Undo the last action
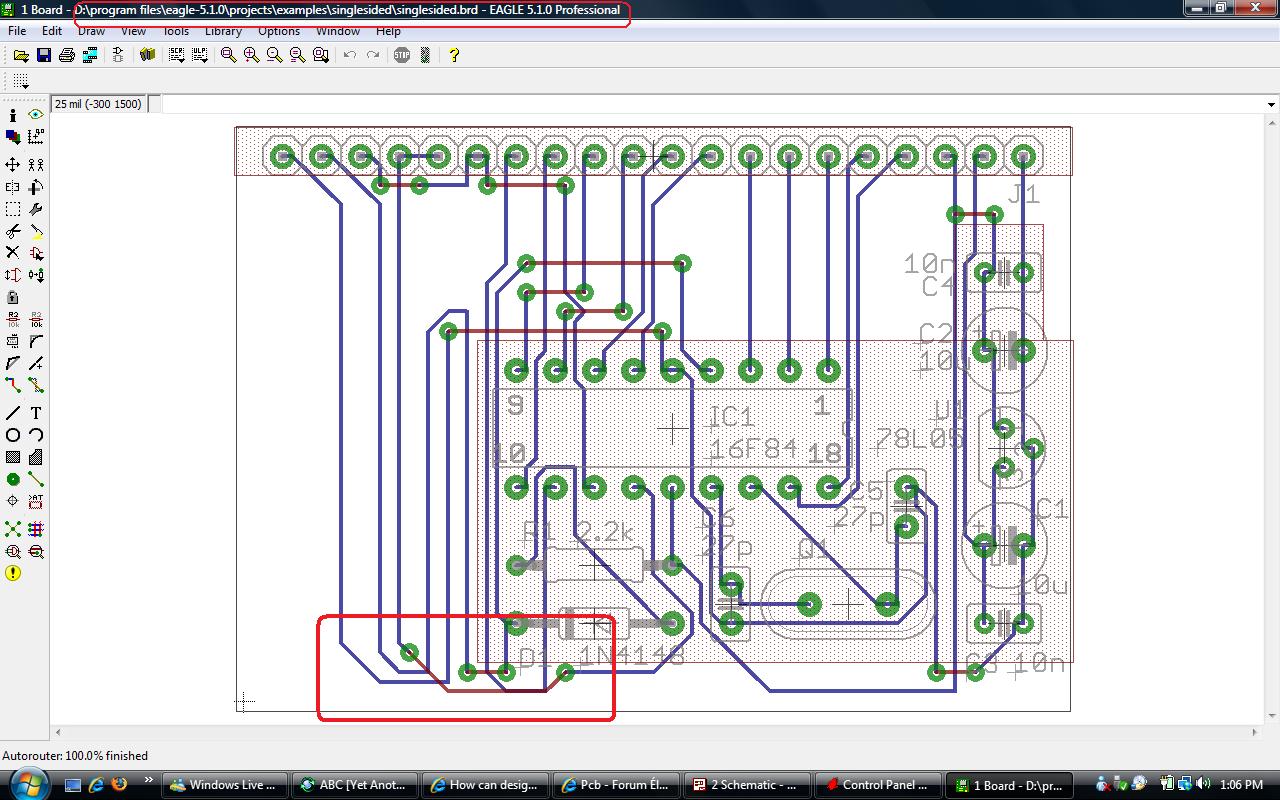The height and width of the screenshot is (800, 1280). pyautogui.click(x=350, y=55)
